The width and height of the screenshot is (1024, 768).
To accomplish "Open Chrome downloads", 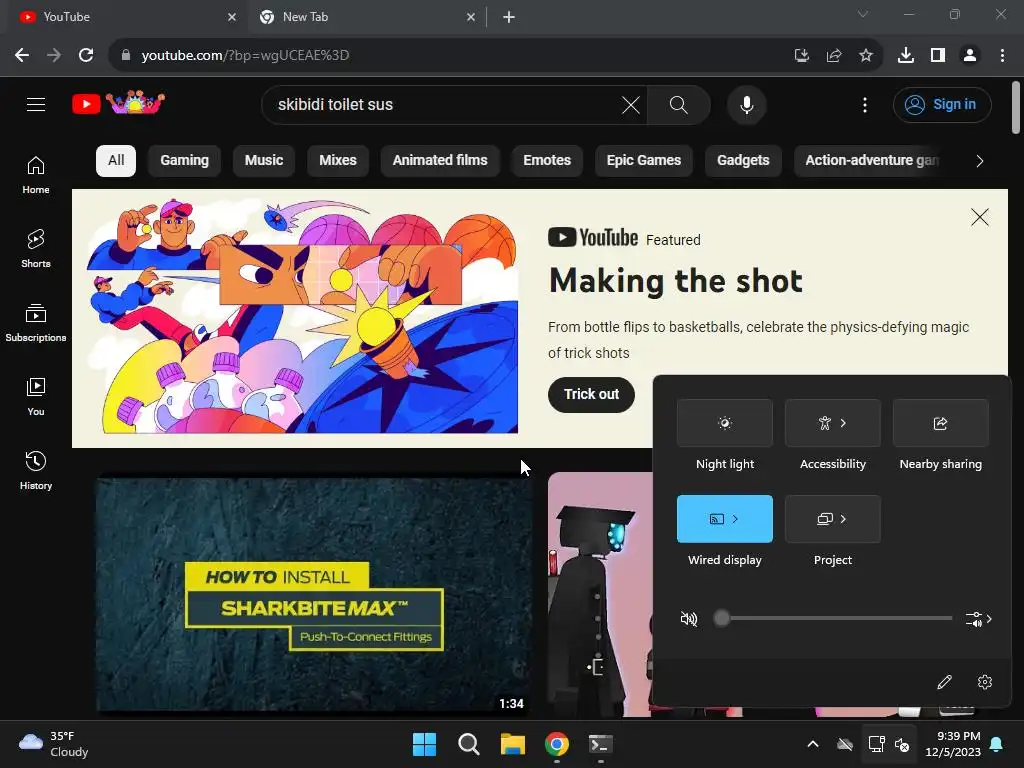I will [x=905, y=56].
